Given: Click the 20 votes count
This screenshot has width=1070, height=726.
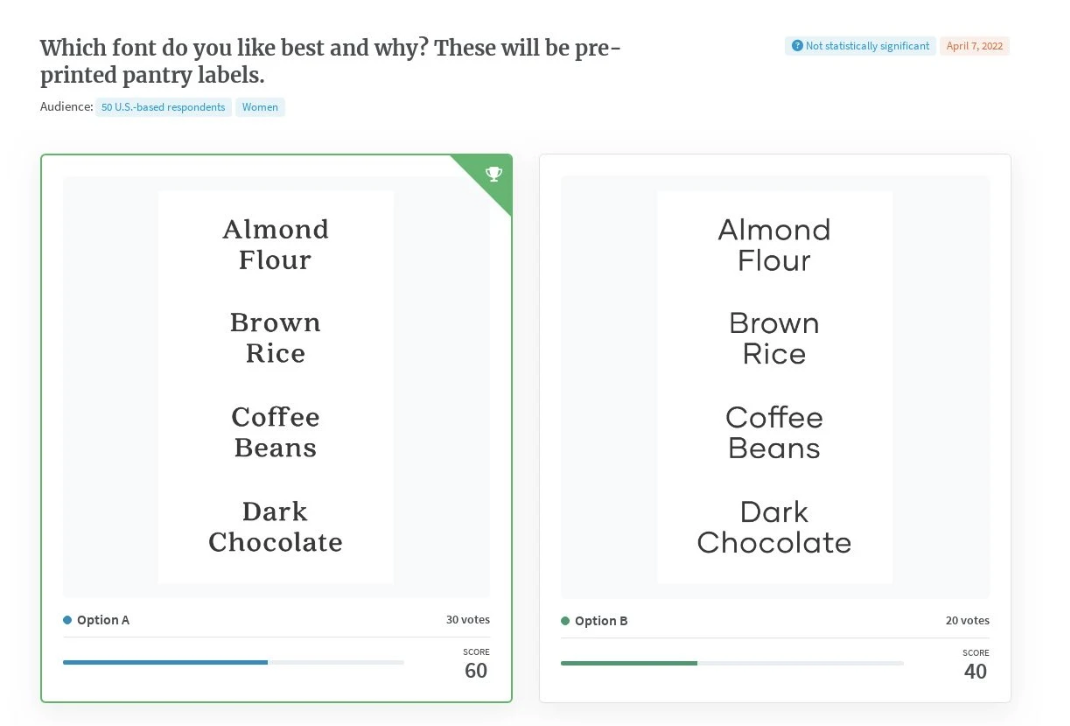Looking at the screenshot, I should pos(967,620).
